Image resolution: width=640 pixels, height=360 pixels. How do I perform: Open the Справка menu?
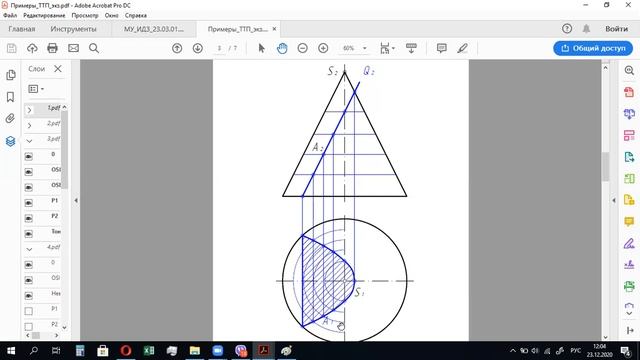click(x=136, y=15)
